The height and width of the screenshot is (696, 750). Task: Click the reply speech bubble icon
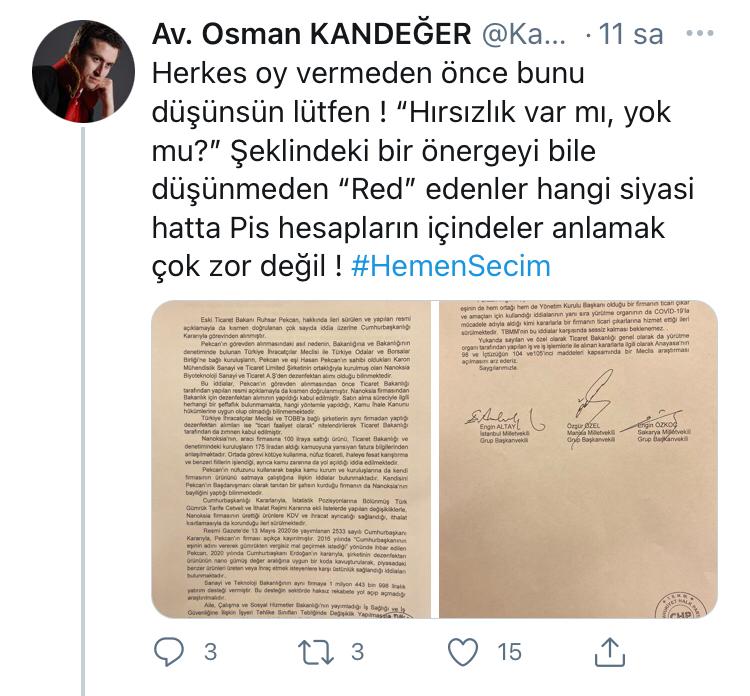click(x=169, y=652)
